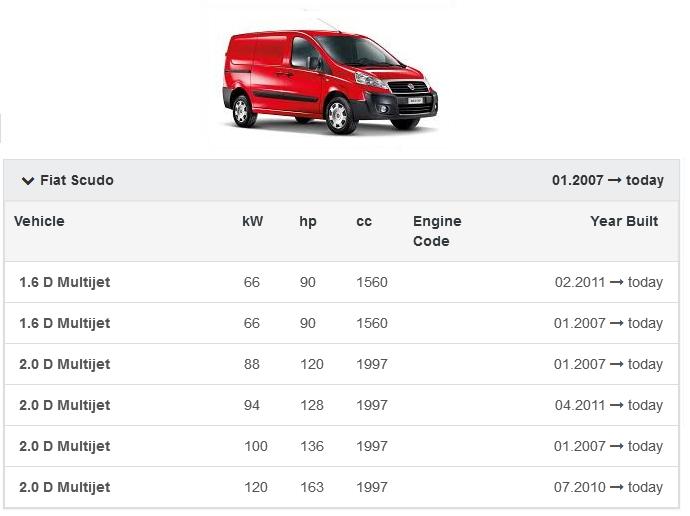Screen dimensions: 690x516
Task: Sort by the cc column header
Action: tap(364, 222)
